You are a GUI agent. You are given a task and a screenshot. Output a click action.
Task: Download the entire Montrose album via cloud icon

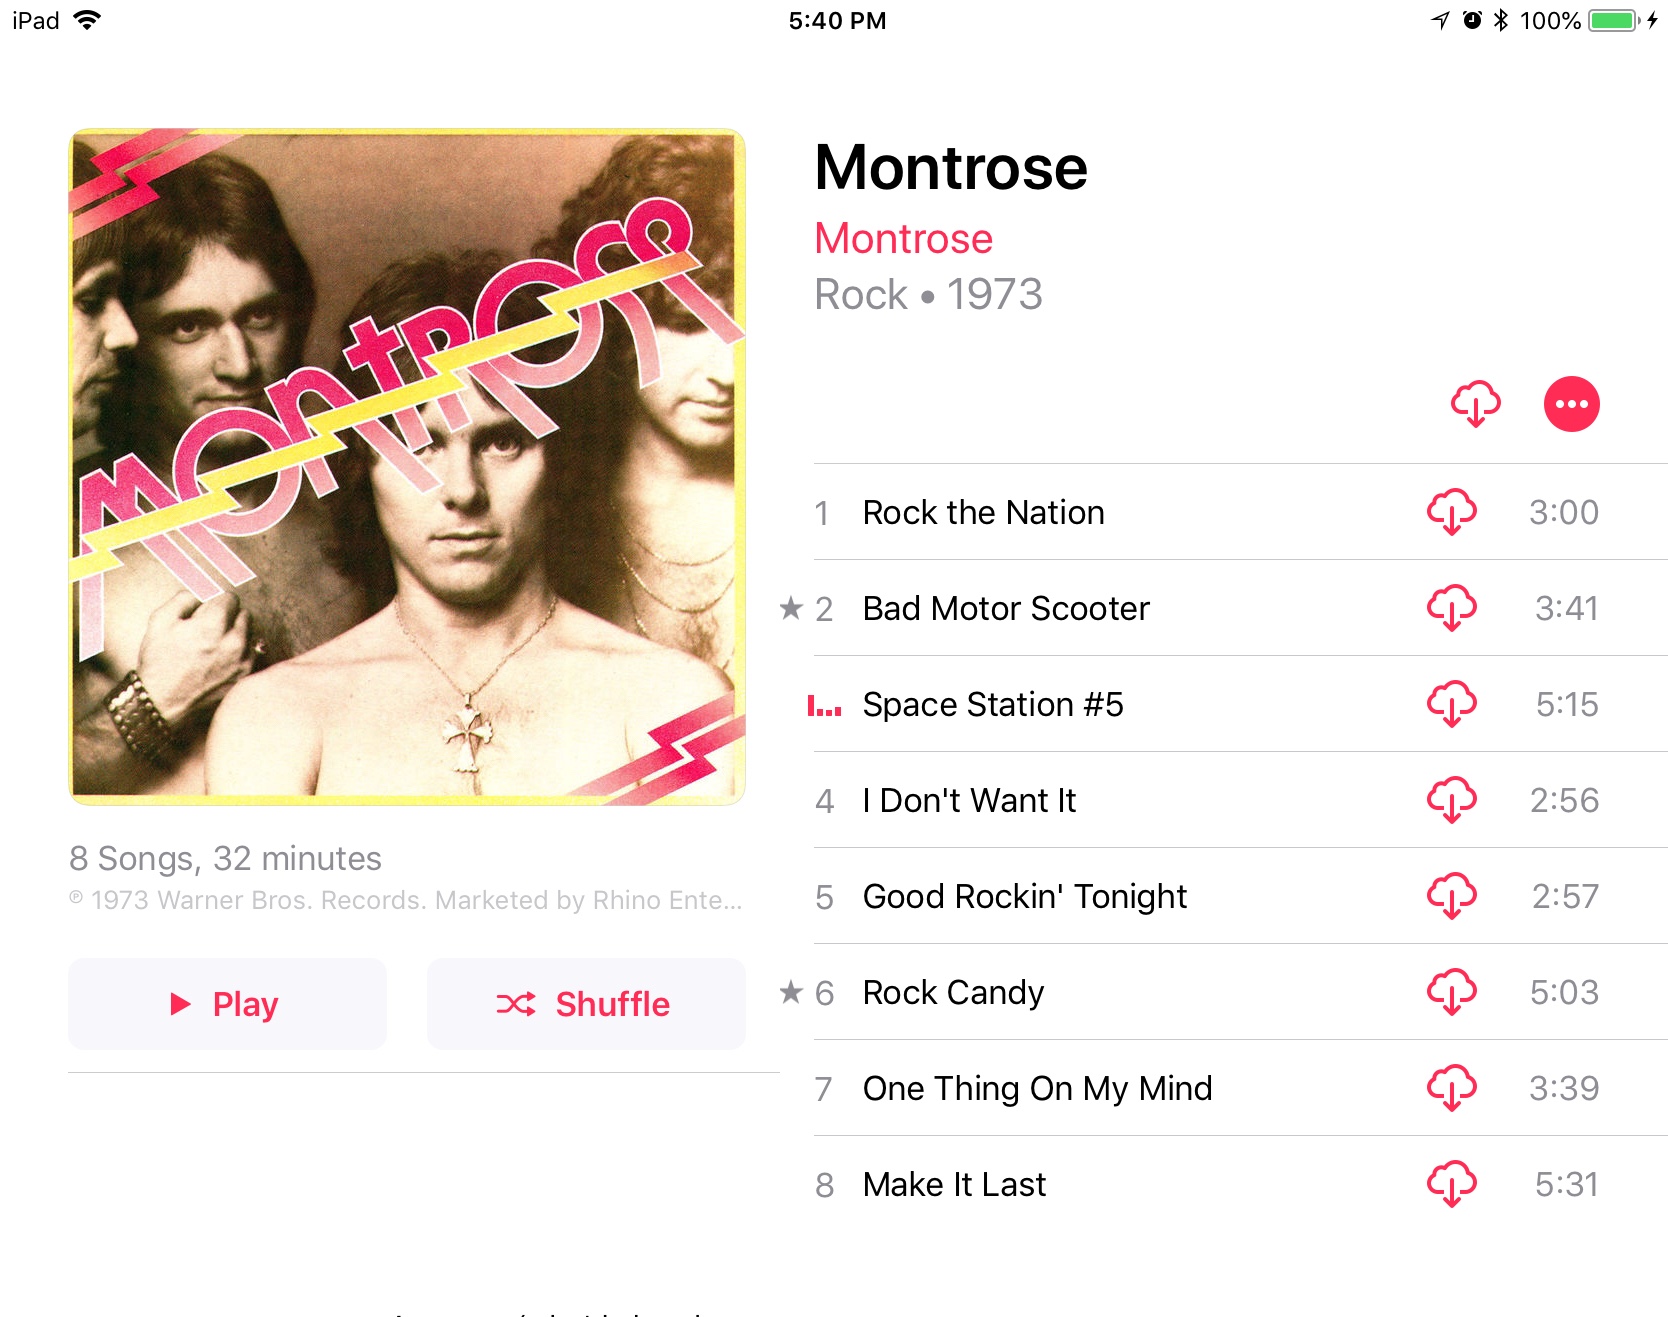coord(1475,404)
